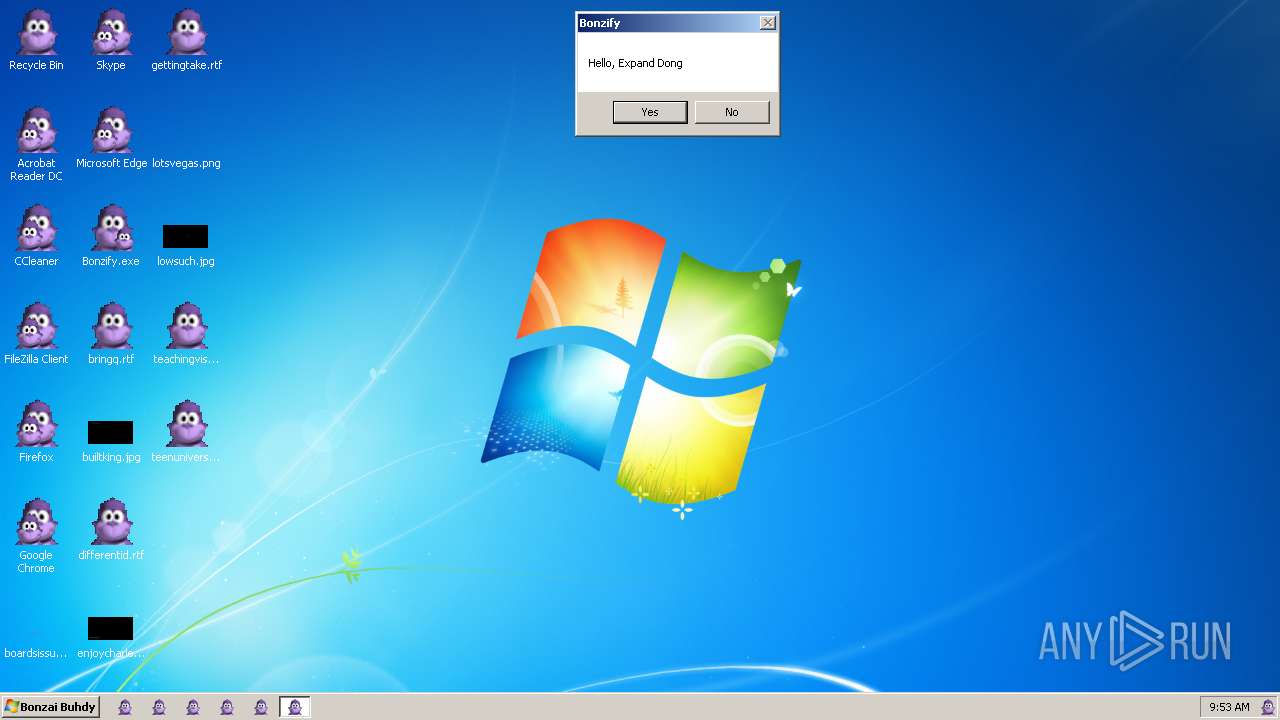Click No in the Bonzify dialog

click(x=732, y=112)
